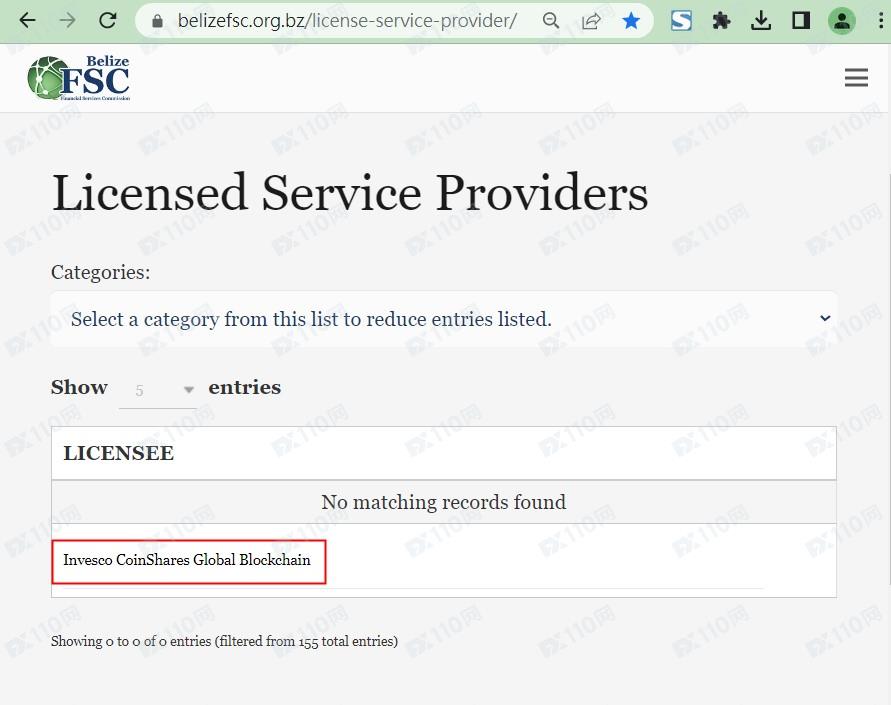The width and height of the screenshot is (891, 705).
Task: Go back to the previous page
Action: tap(27, 21)
